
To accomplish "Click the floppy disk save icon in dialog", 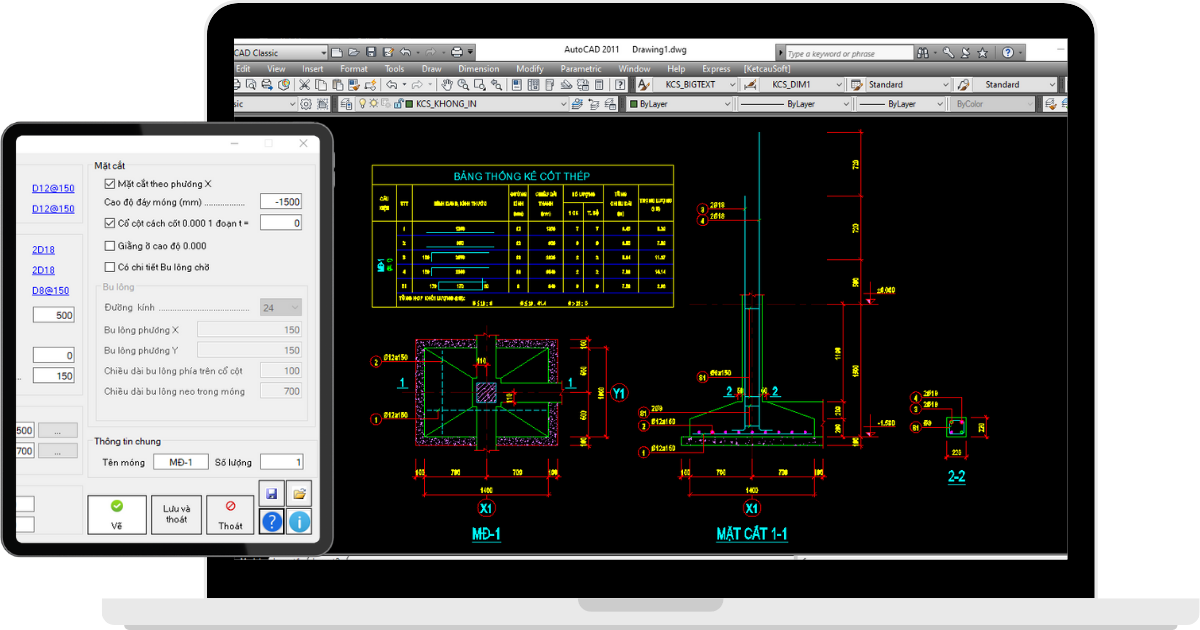I will point(271,494).
